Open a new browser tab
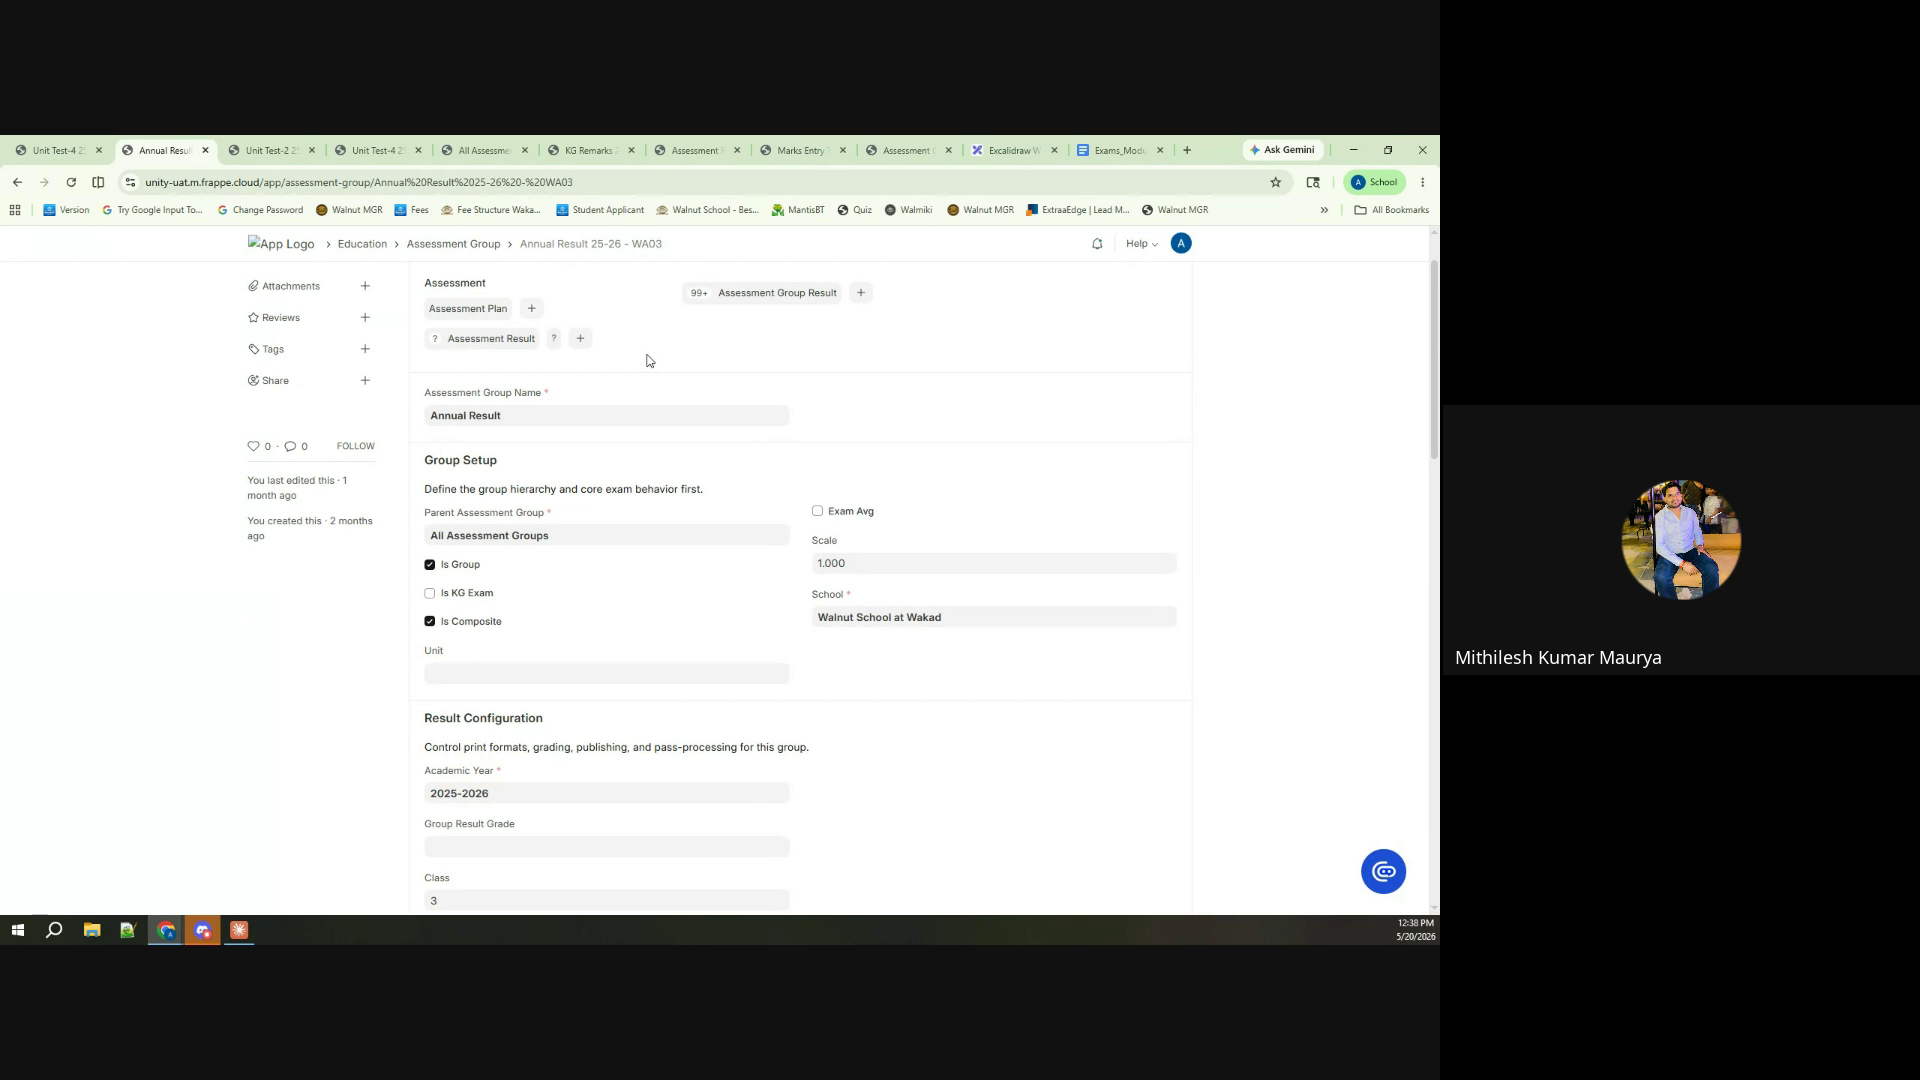Image resolution: width=1920 pixels, height=1080 pixels. [x=1187, y=150]
